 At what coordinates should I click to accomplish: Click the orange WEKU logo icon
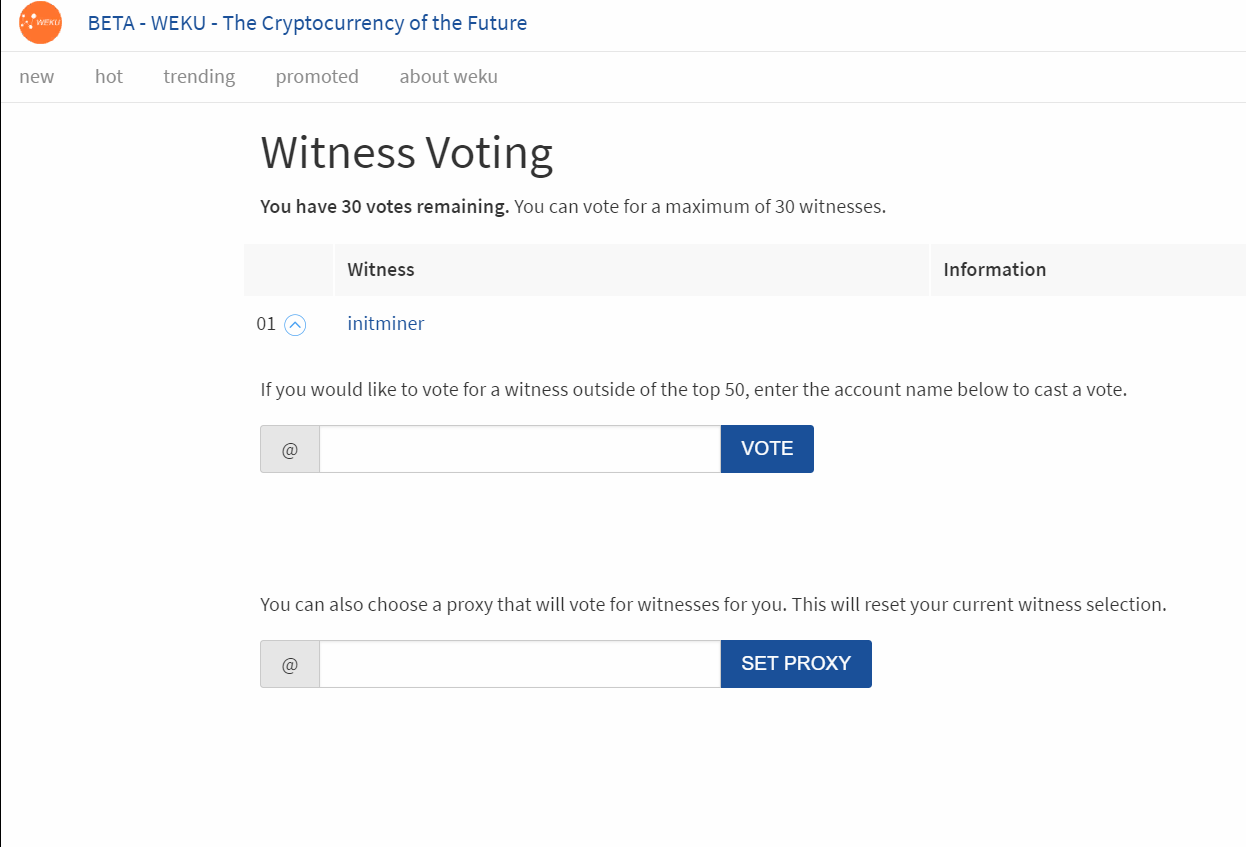(40, 23)
